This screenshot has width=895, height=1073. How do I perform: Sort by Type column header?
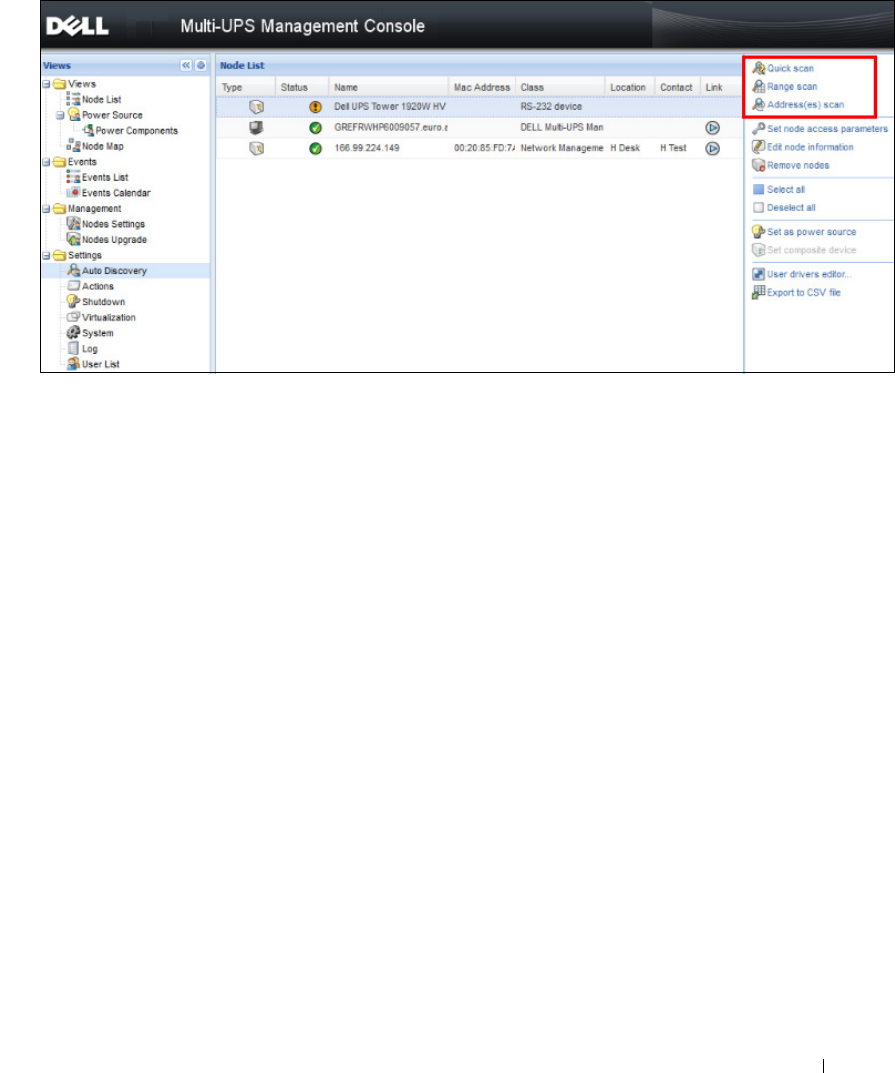click(x=246, y=88)
